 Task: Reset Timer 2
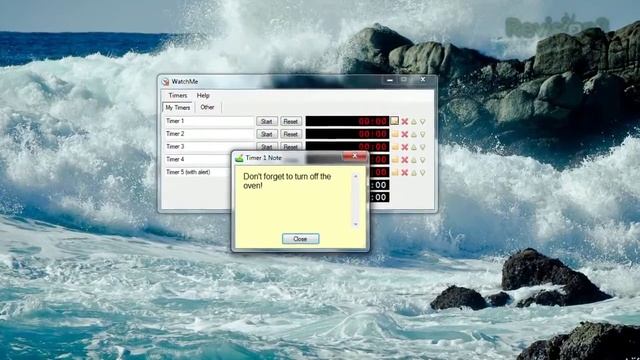click(291, 134)
